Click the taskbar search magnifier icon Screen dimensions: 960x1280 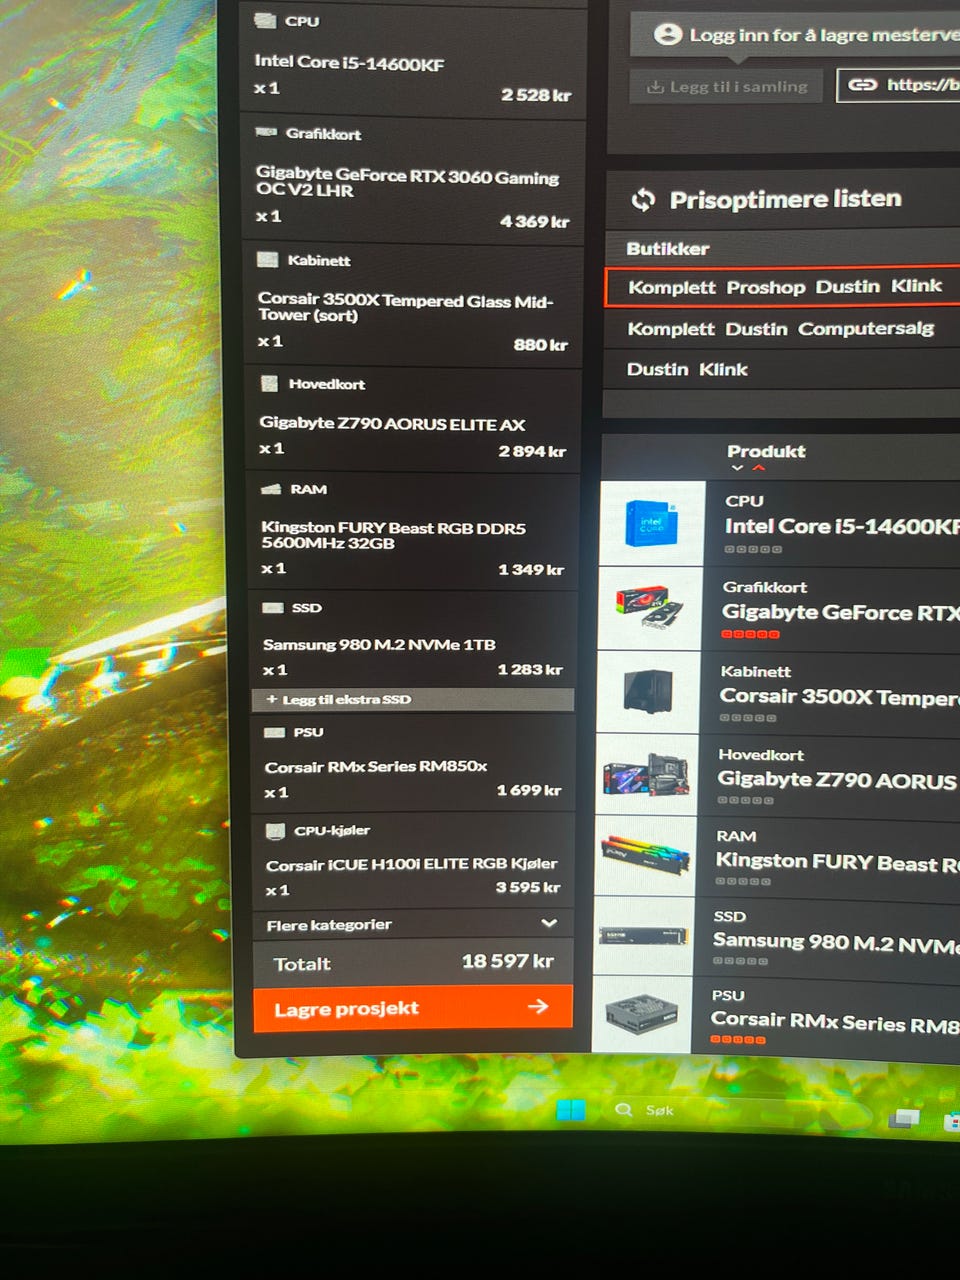click(624, 1110)
